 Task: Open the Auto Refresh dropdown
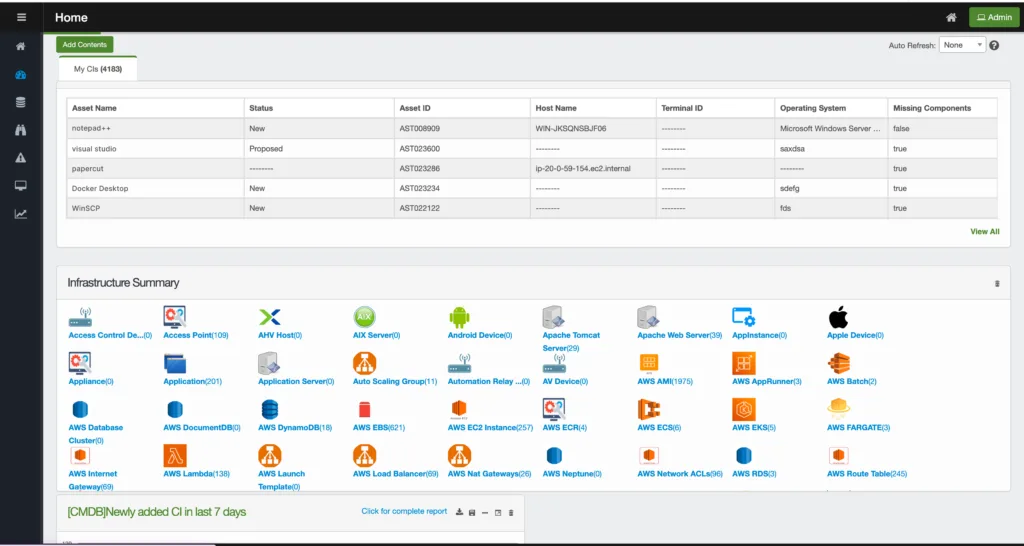click(x=962, y=45)
